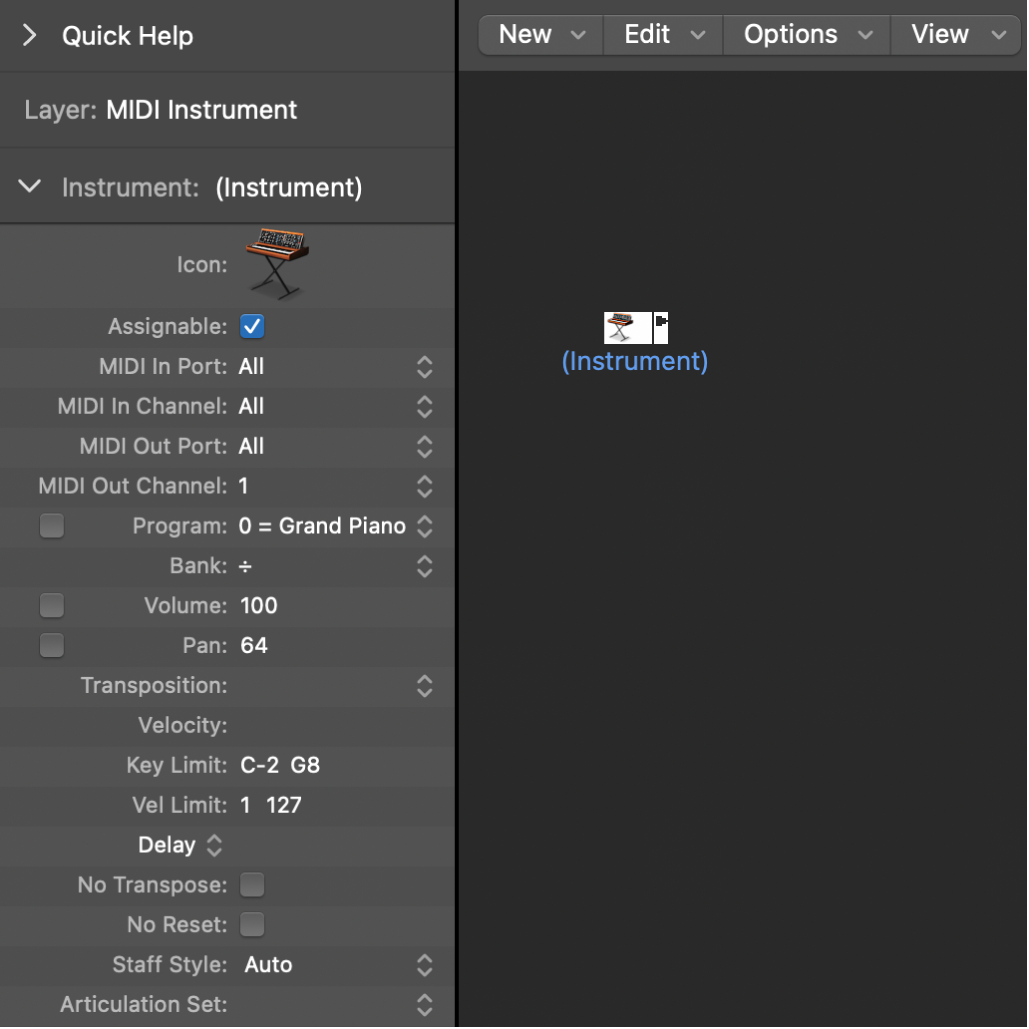1029x1029 pixels.
Task: Toggle the No Reset checkbox
Action: [251, 925]
